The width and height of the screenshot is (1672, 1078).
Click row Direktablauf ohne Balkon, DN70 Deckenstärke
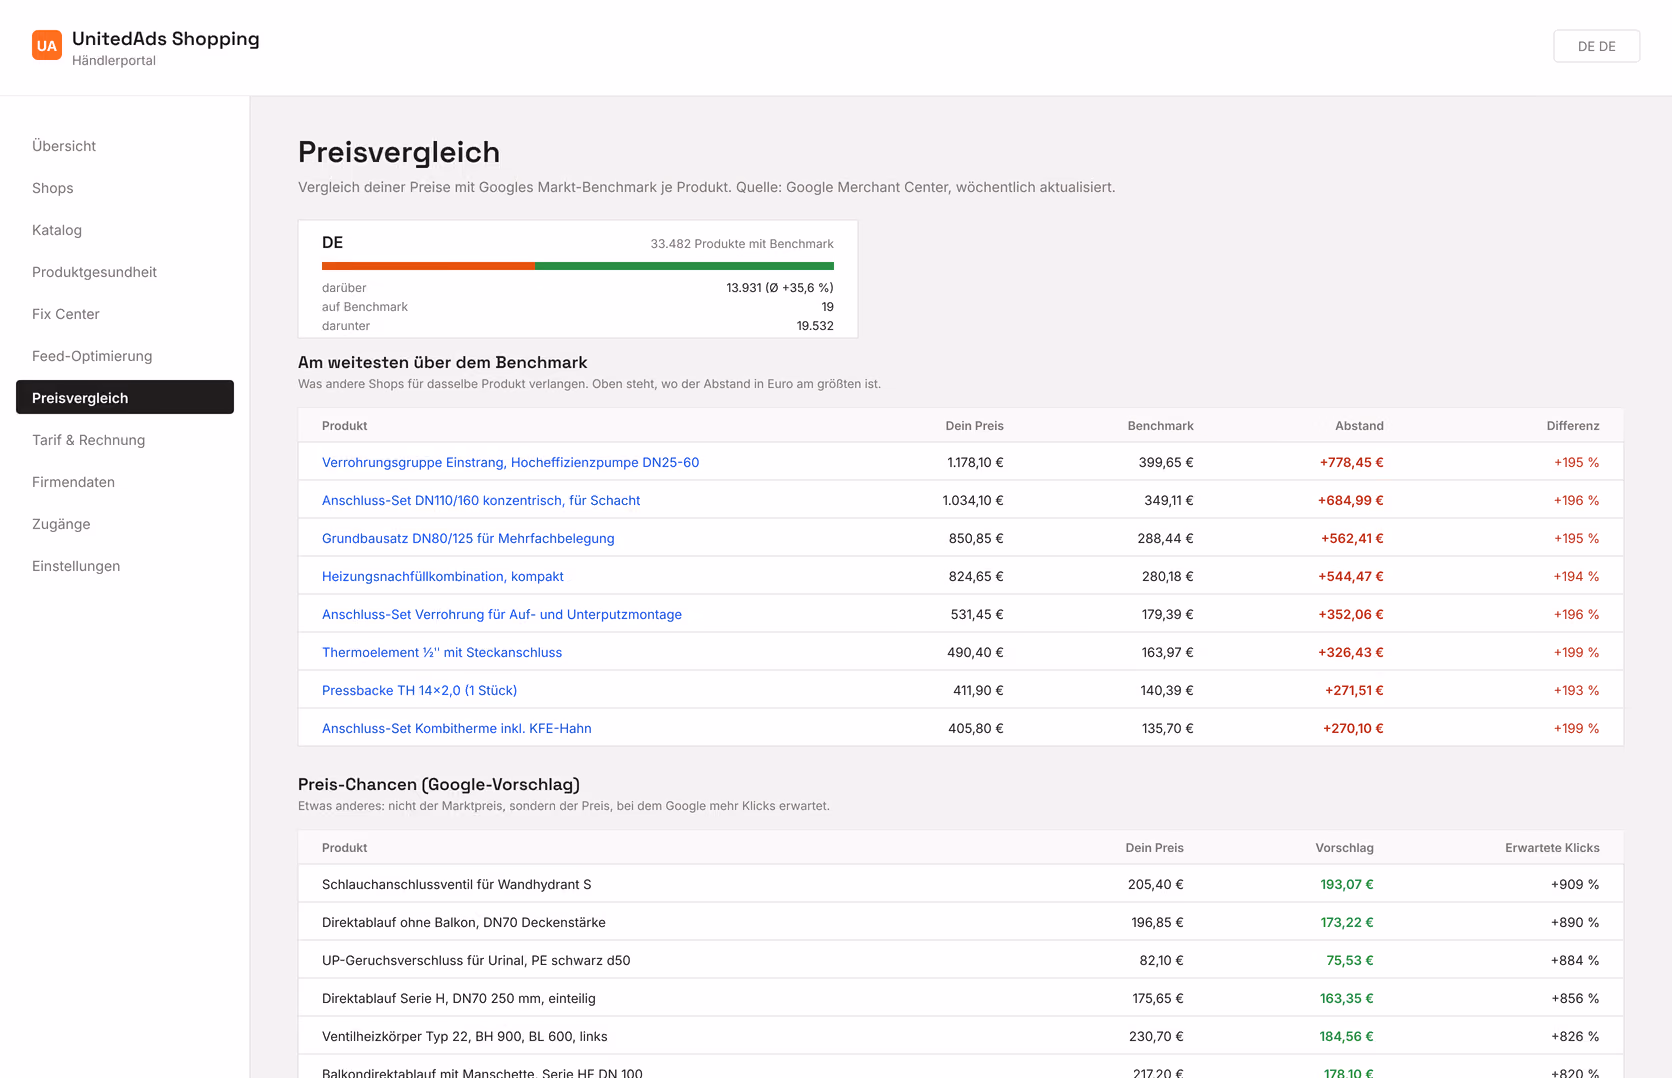pos(961,922)
